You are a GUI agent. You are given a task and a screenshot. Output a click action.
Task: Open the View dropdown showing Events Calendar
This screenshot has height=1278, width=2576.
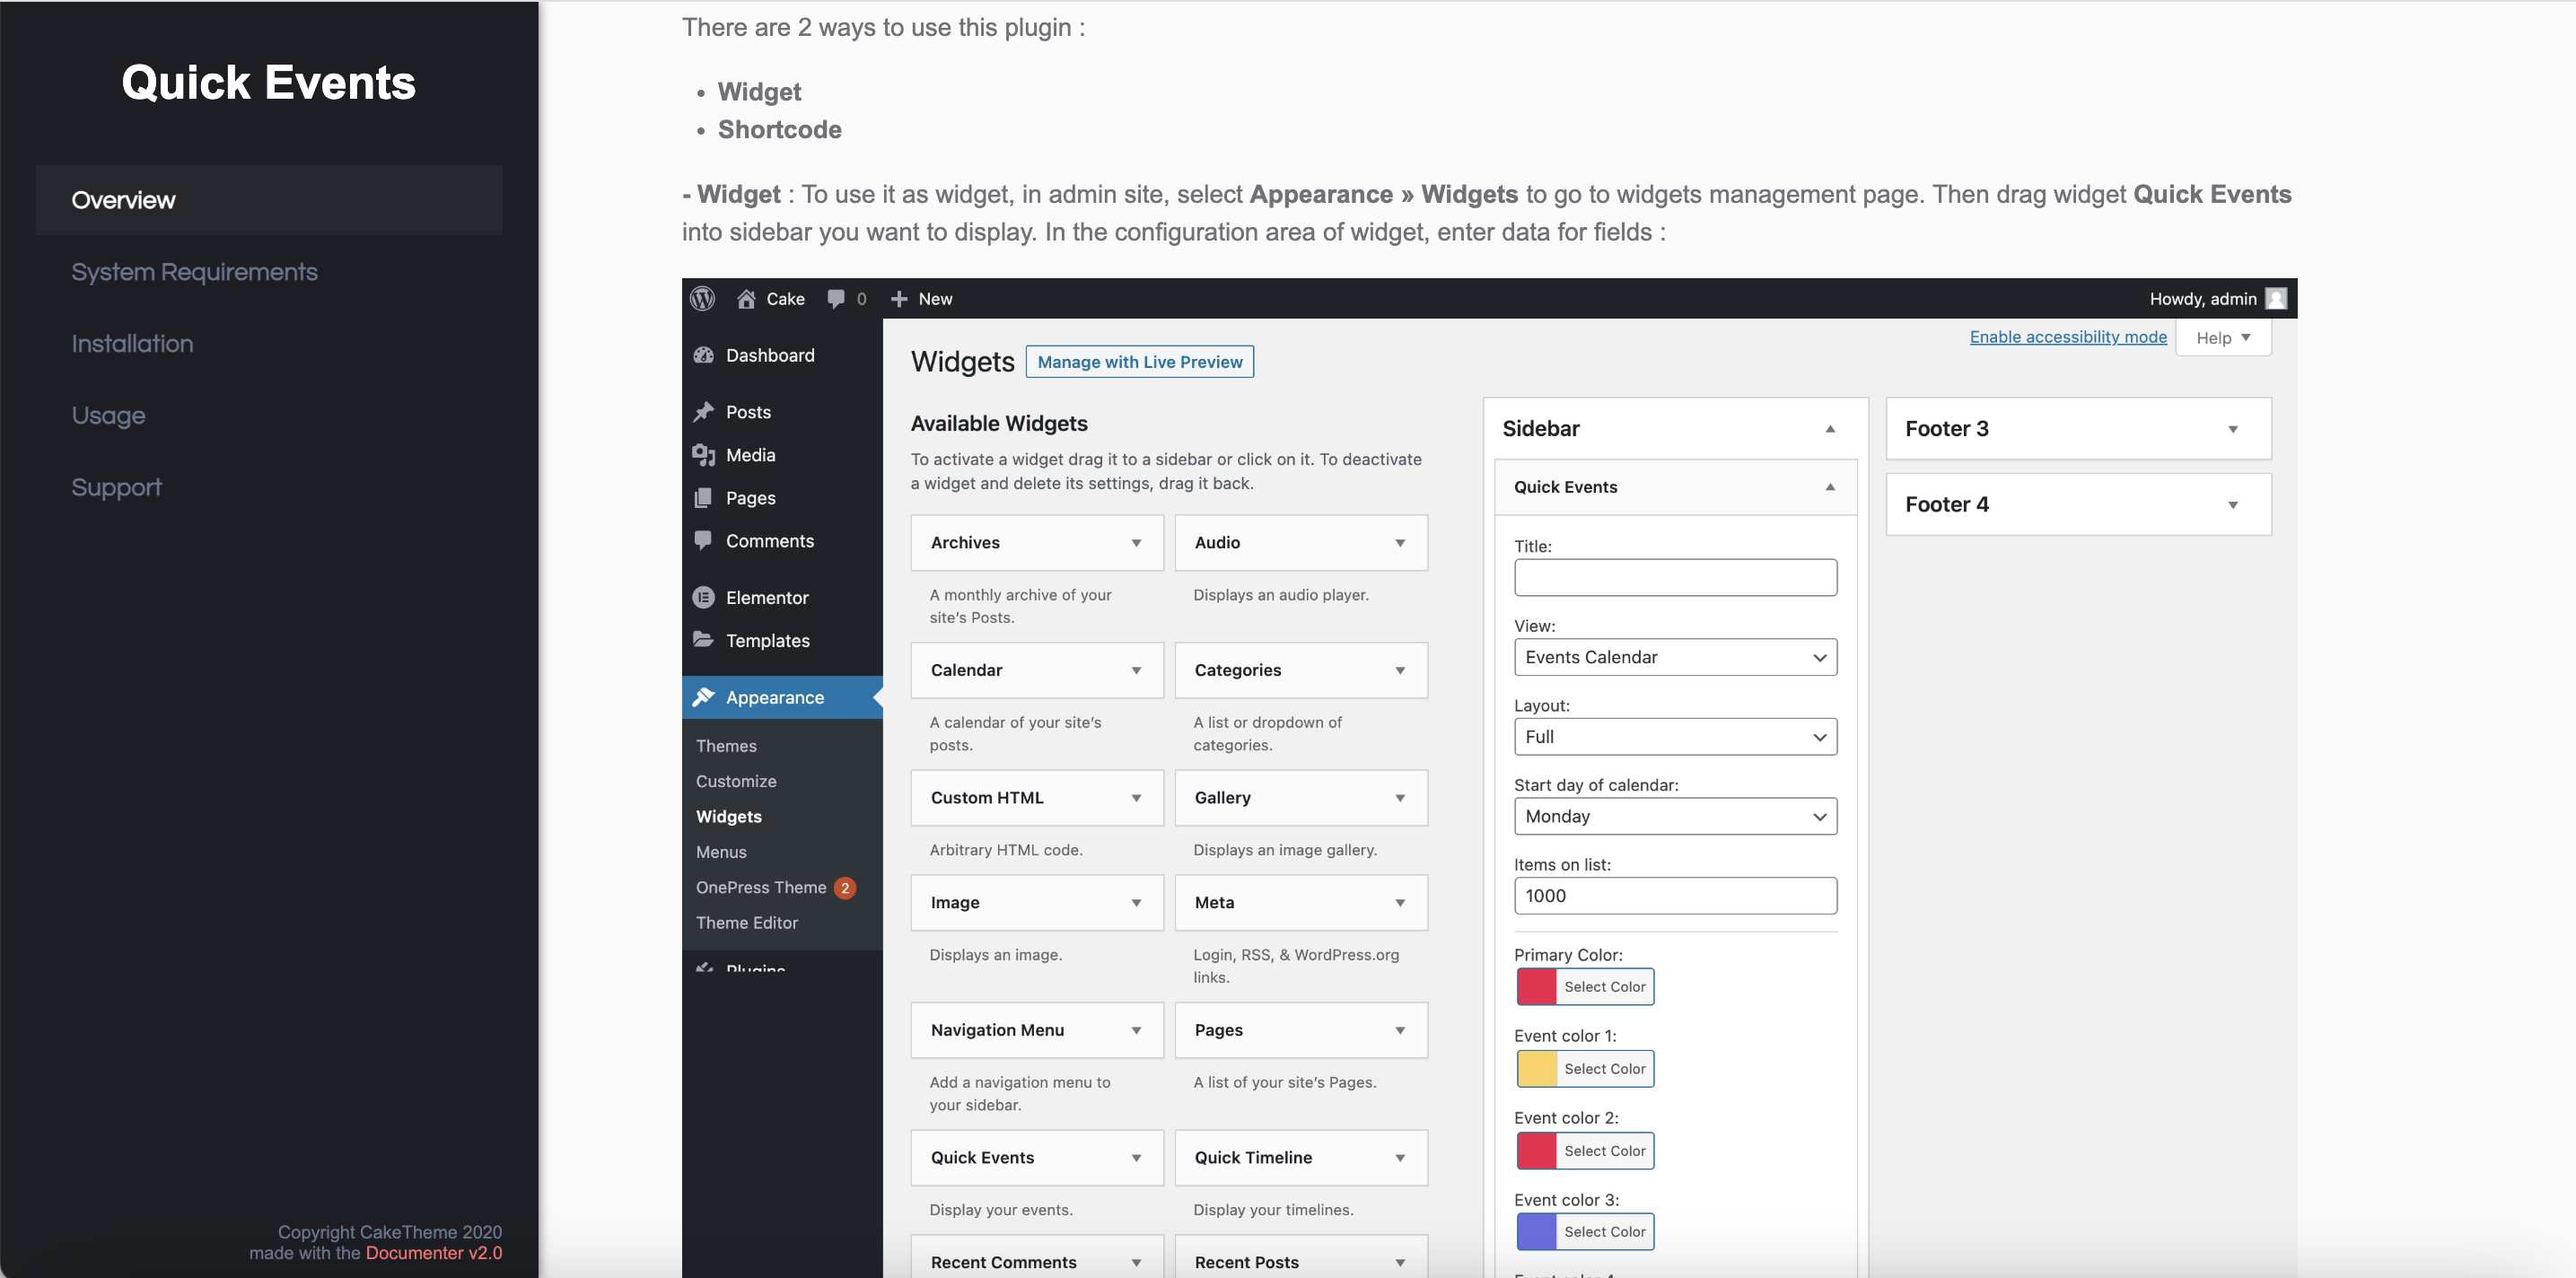tap(1675, 657)
